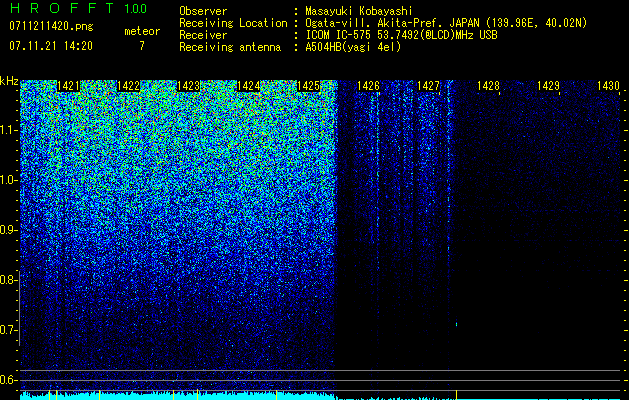Click the 1421 time marker

tap(68, 86)
